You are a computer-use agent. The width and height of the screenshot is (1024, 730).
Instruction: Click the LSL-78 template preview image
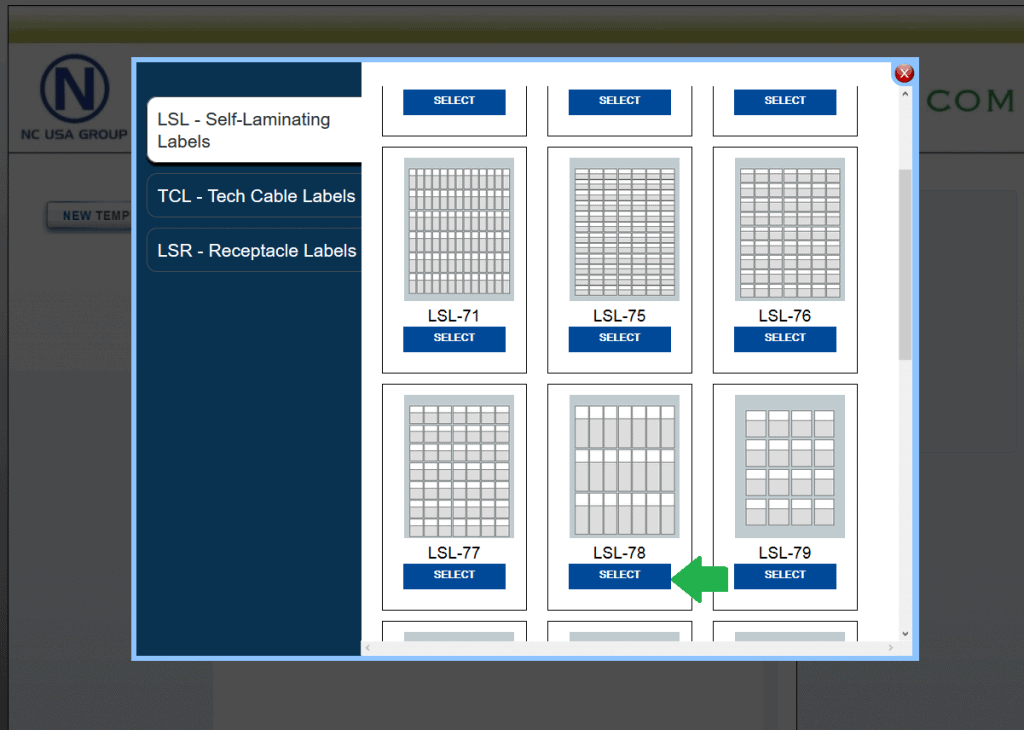(x=624, y=466)
